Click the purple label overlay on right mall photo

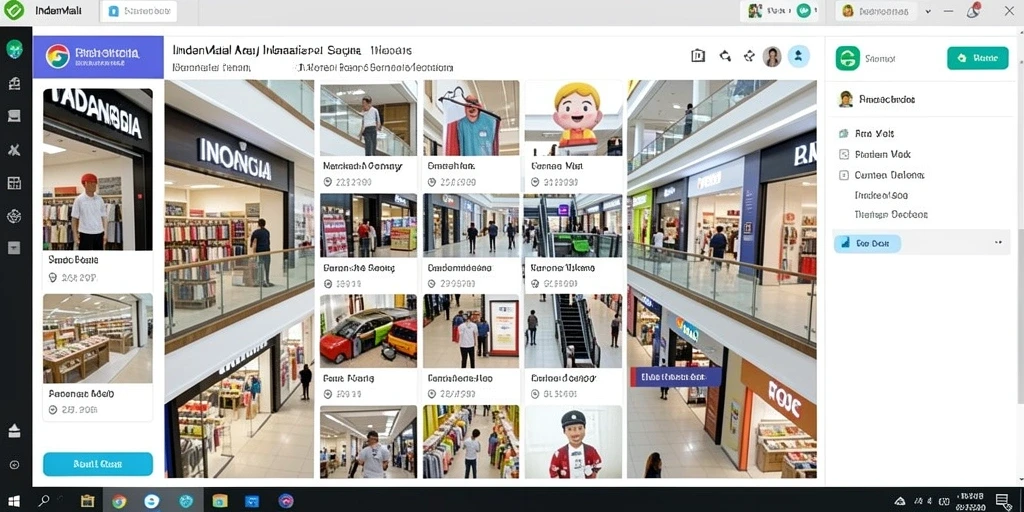click(x=675, y=377)
